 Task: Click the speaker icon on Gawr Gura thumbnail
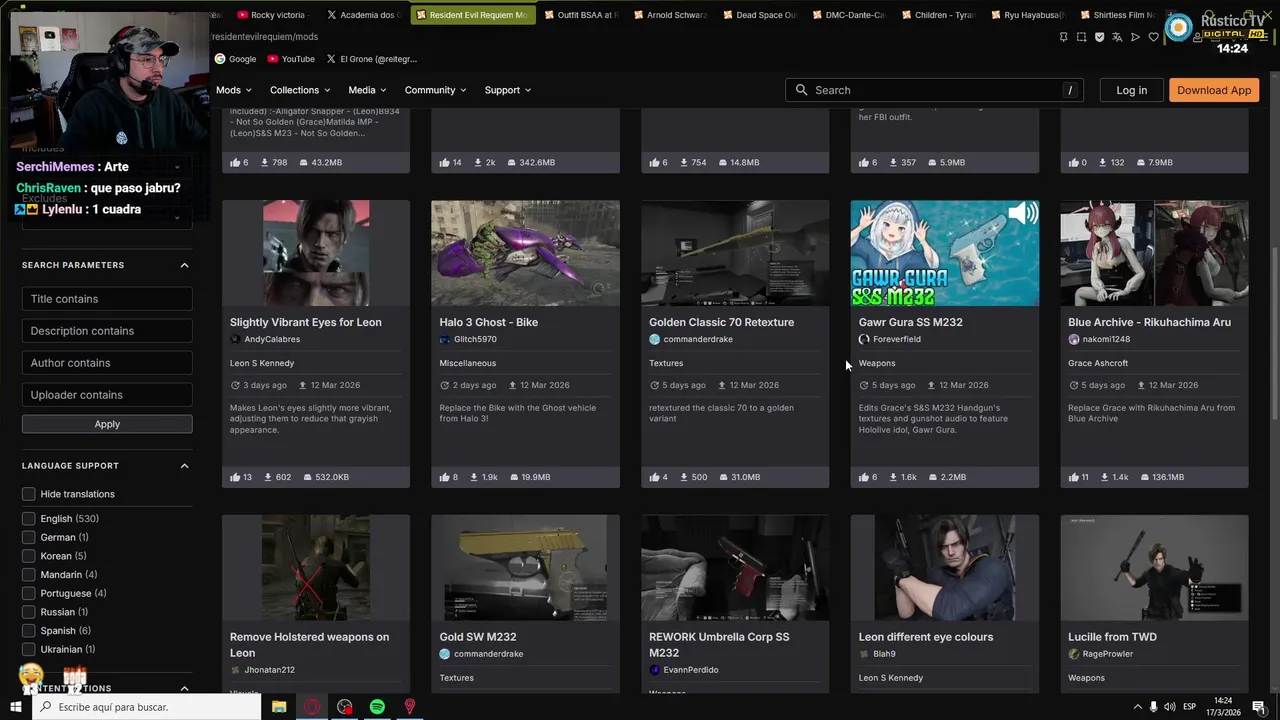point(1022,213)
